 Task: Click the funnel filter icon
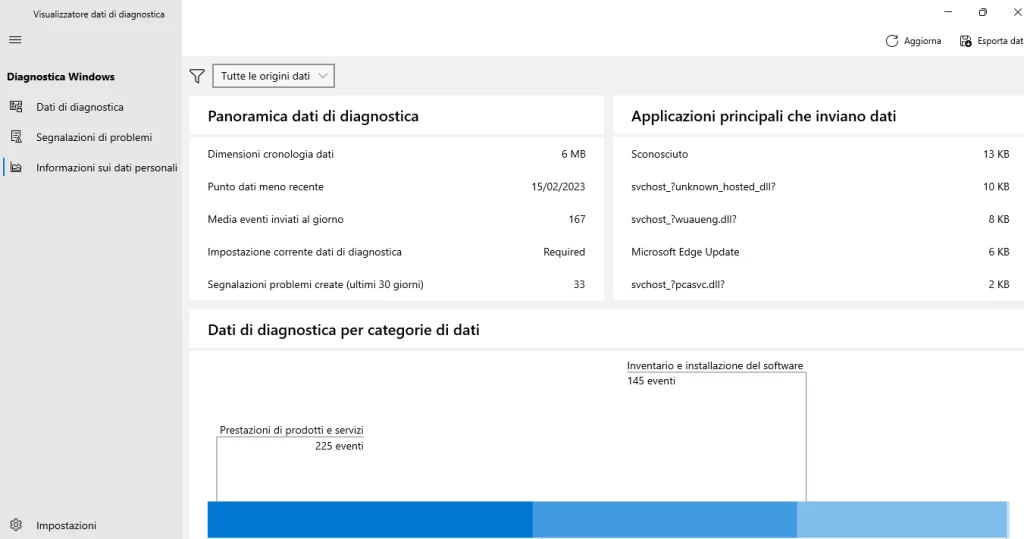pyautogui.click(x=197, y=76)
